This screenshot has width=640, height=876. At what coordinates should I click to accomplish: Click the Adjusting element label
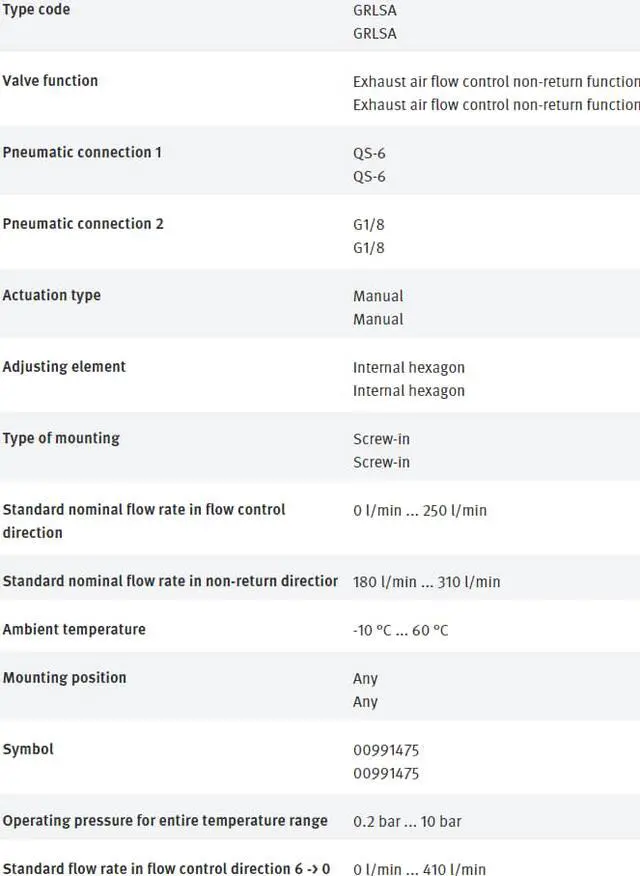tap(64, 366)
